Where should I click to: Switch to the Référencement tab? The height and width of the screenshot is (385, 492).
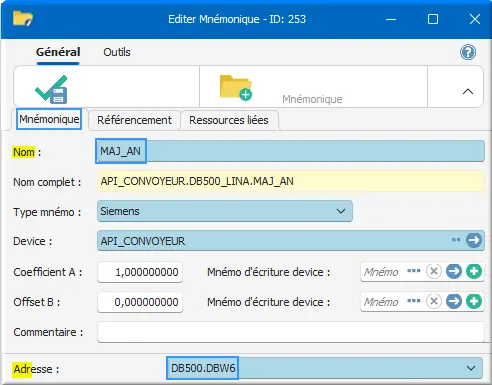(x=134, y=120)
